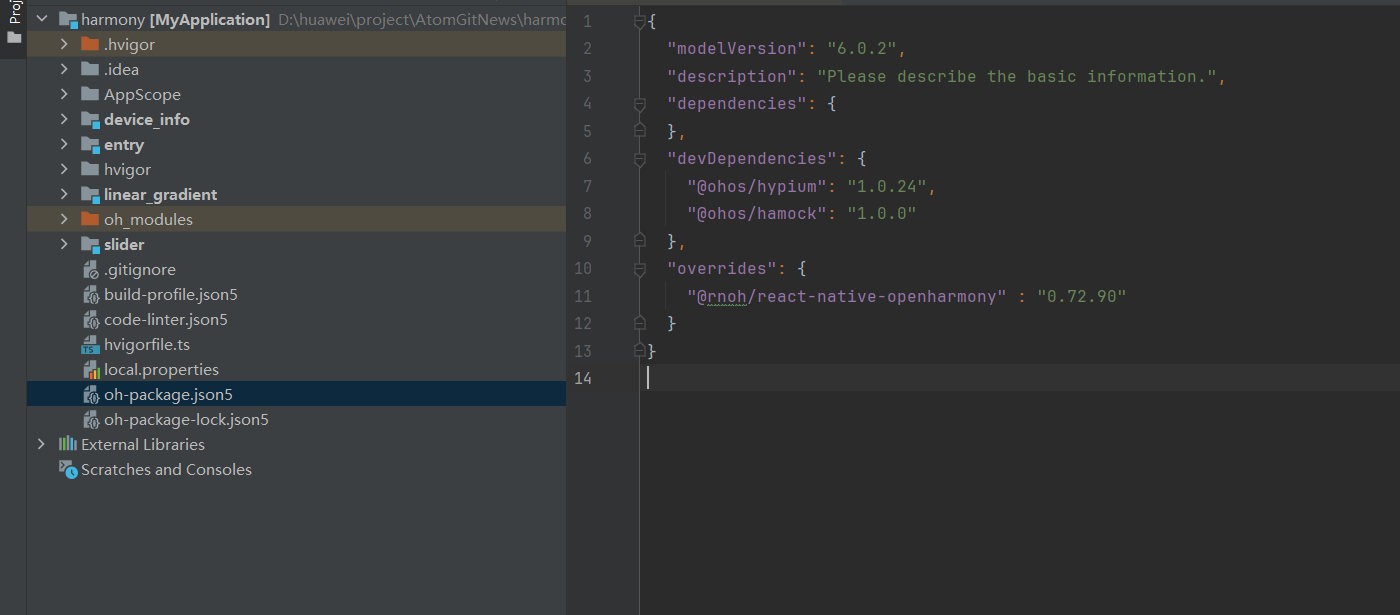Expand the linear_gradient module chevron
Image resolution: width=1400 pixels, height=615 pixels.
coord(64,194)
